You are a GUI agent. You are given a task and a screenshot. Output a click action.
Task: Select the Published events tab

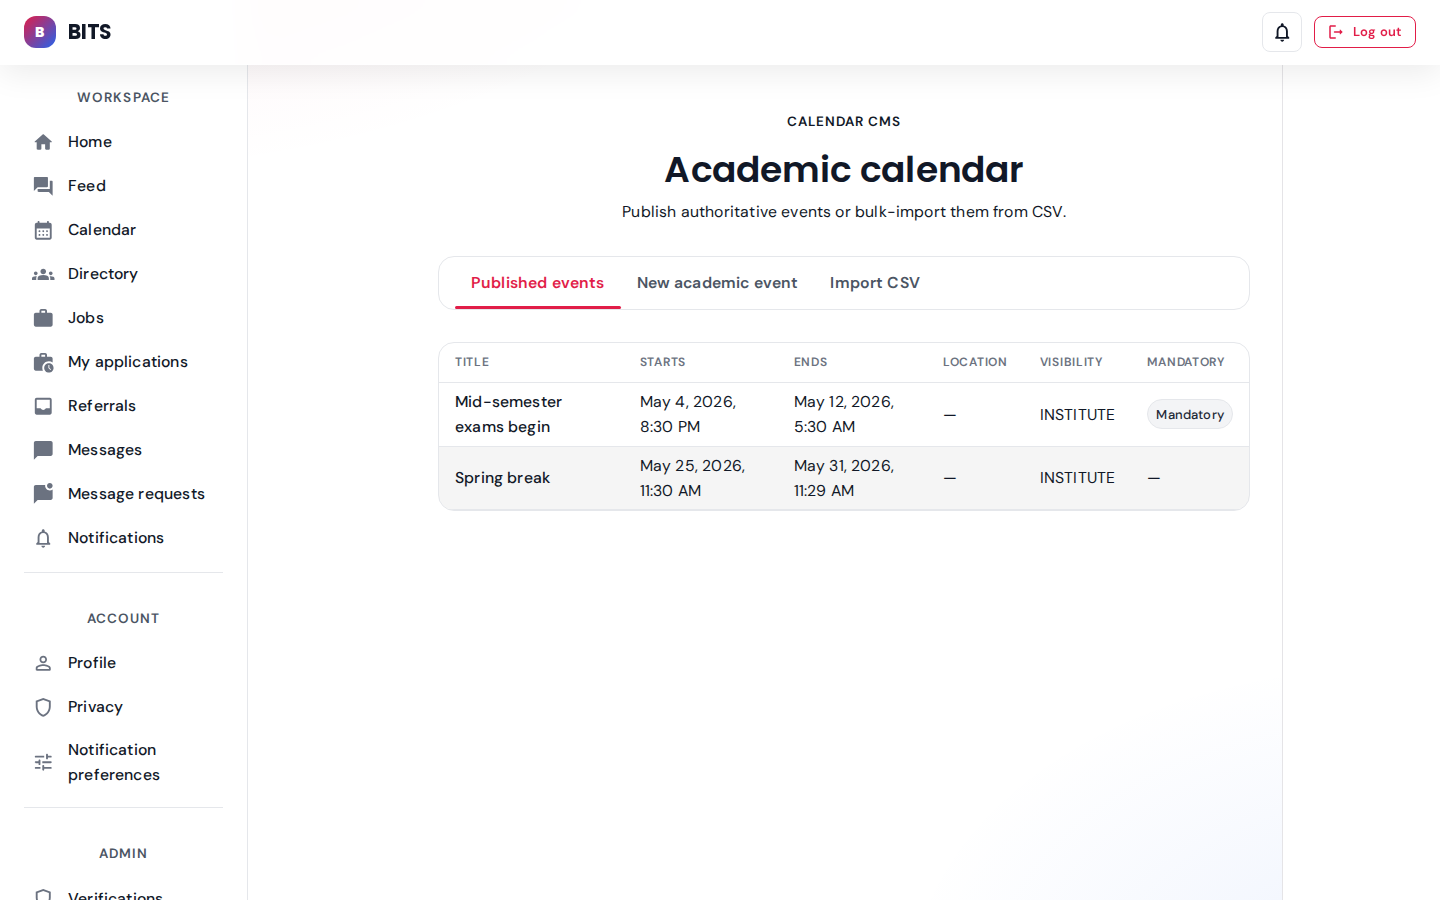pyautogui.click(x=537, y=283)
